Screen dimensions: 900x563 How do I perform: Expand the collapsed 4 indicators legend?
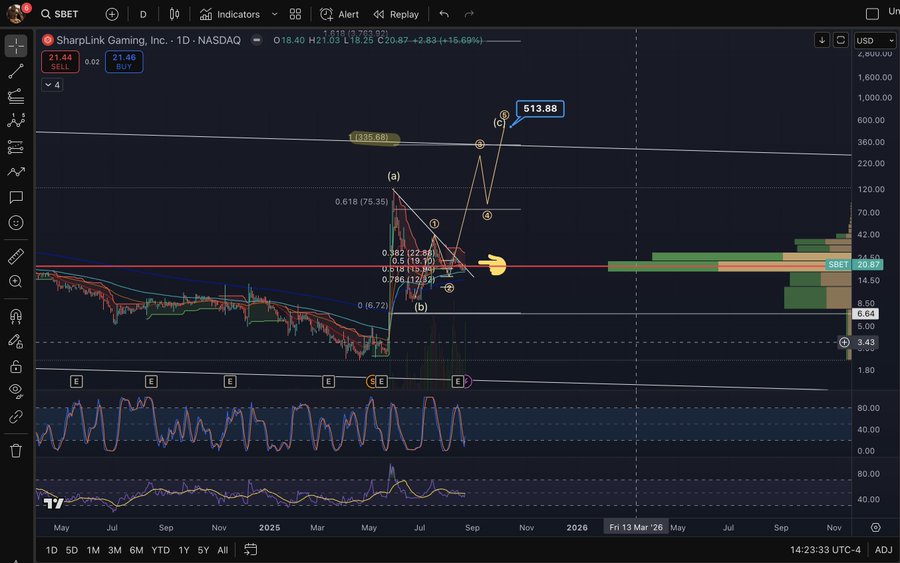click(52, 85)
